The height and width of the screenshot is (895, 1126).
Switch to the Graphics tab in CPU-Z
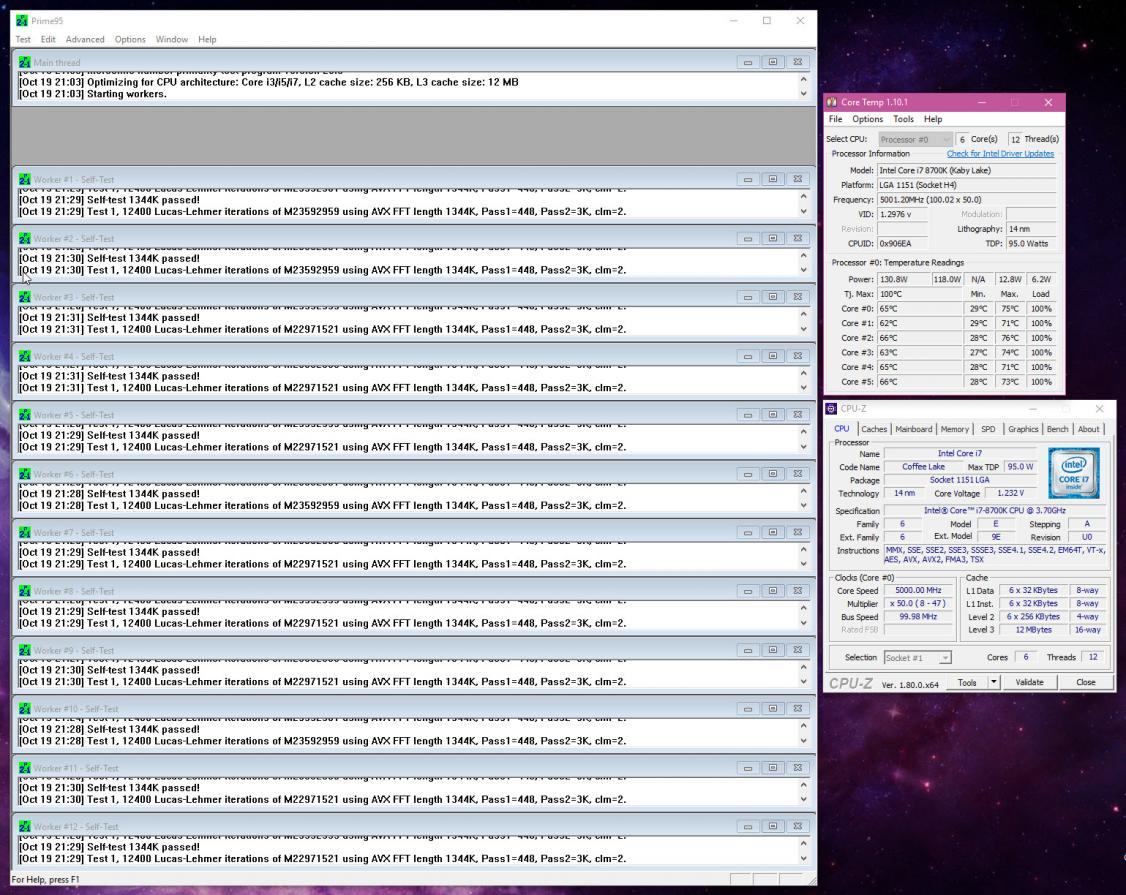tap(1023, 429)
